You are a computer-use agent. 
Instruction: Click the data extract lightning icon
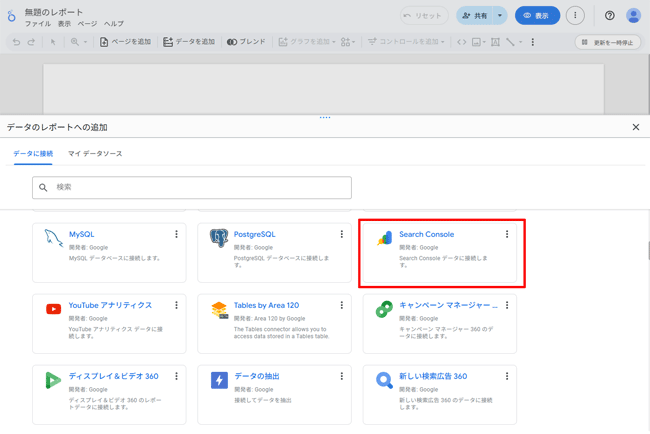219,380
